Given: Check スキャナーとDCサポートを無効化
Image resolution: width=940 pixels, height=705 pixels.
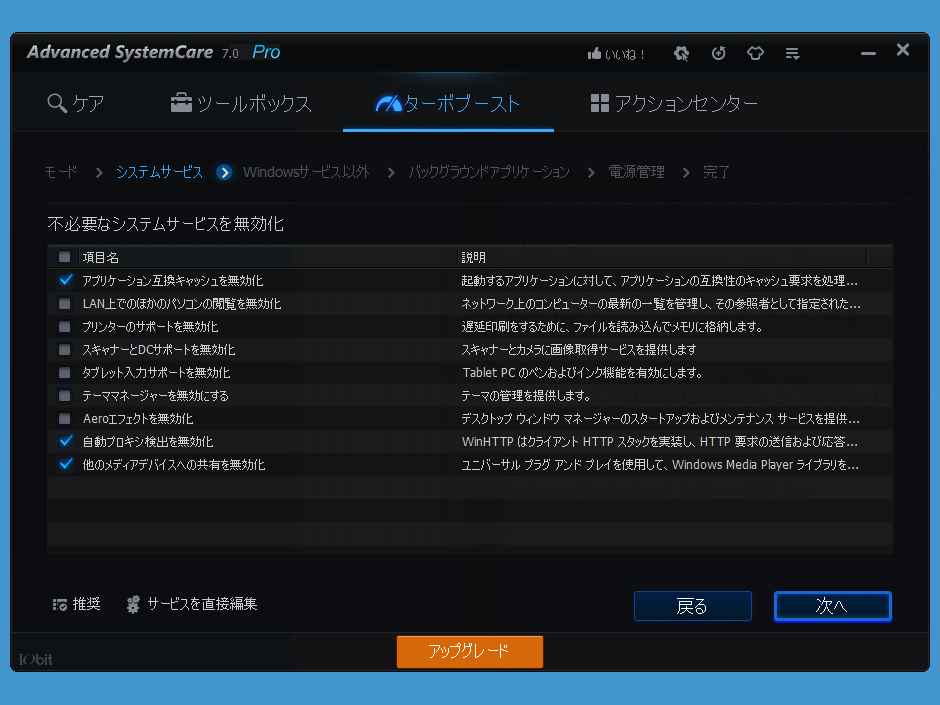Looking at the screenshot, I should click(64, 350).
